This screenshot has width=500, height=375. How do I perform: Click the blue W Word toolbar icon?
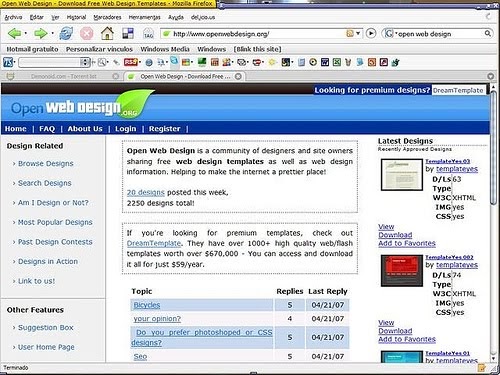tap(325, 62)
